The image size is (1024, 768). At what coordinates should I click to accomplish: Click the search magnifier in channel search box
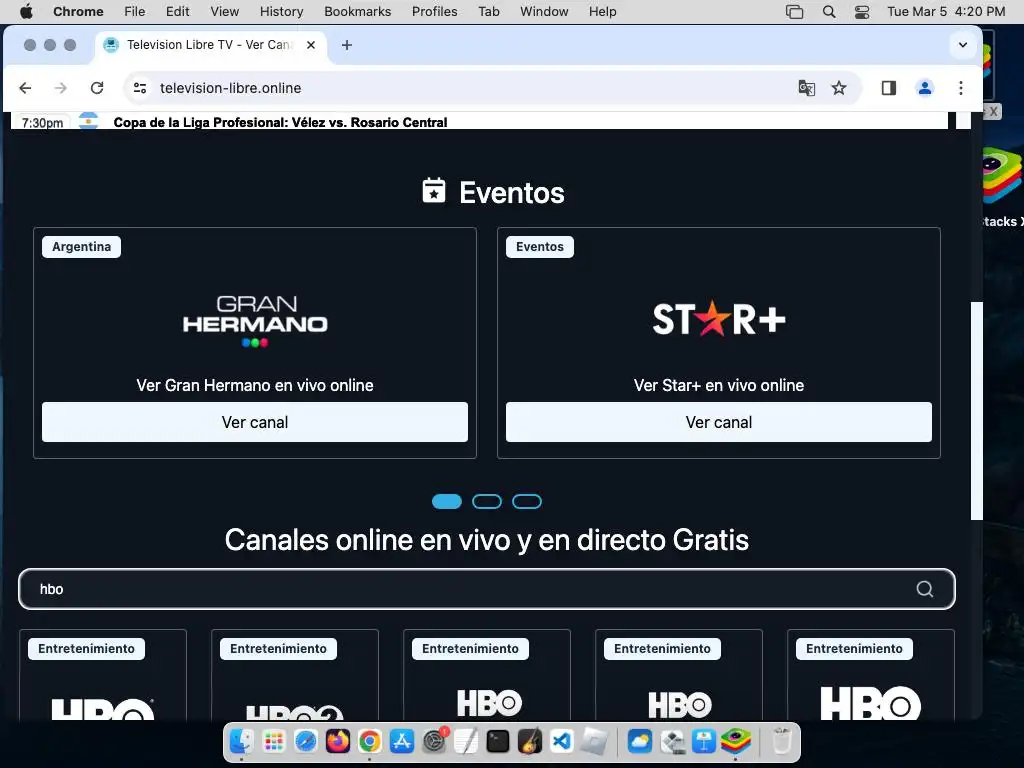(x=925, y=589)
